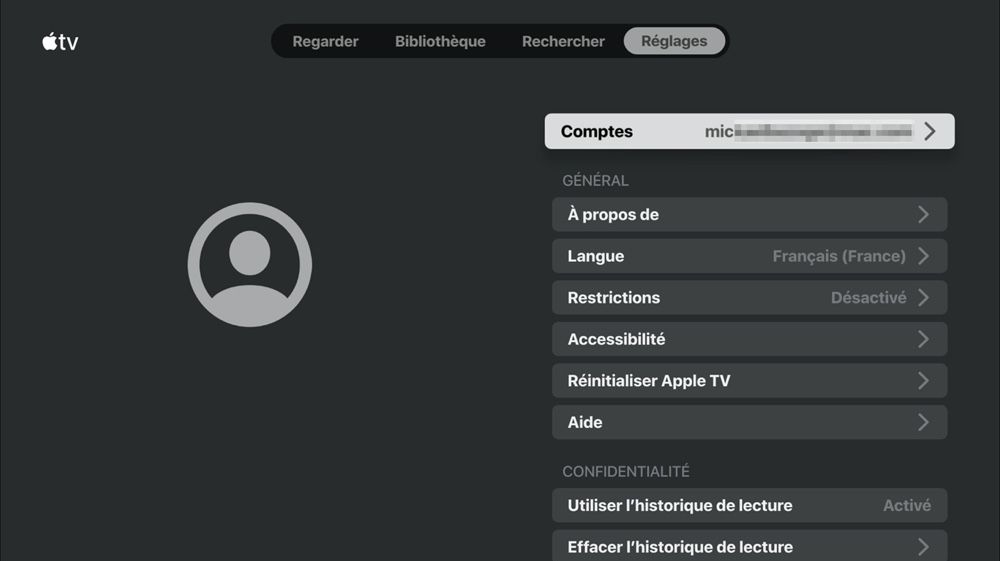Open Réinitialiser Apple TV

coord(749,381)
